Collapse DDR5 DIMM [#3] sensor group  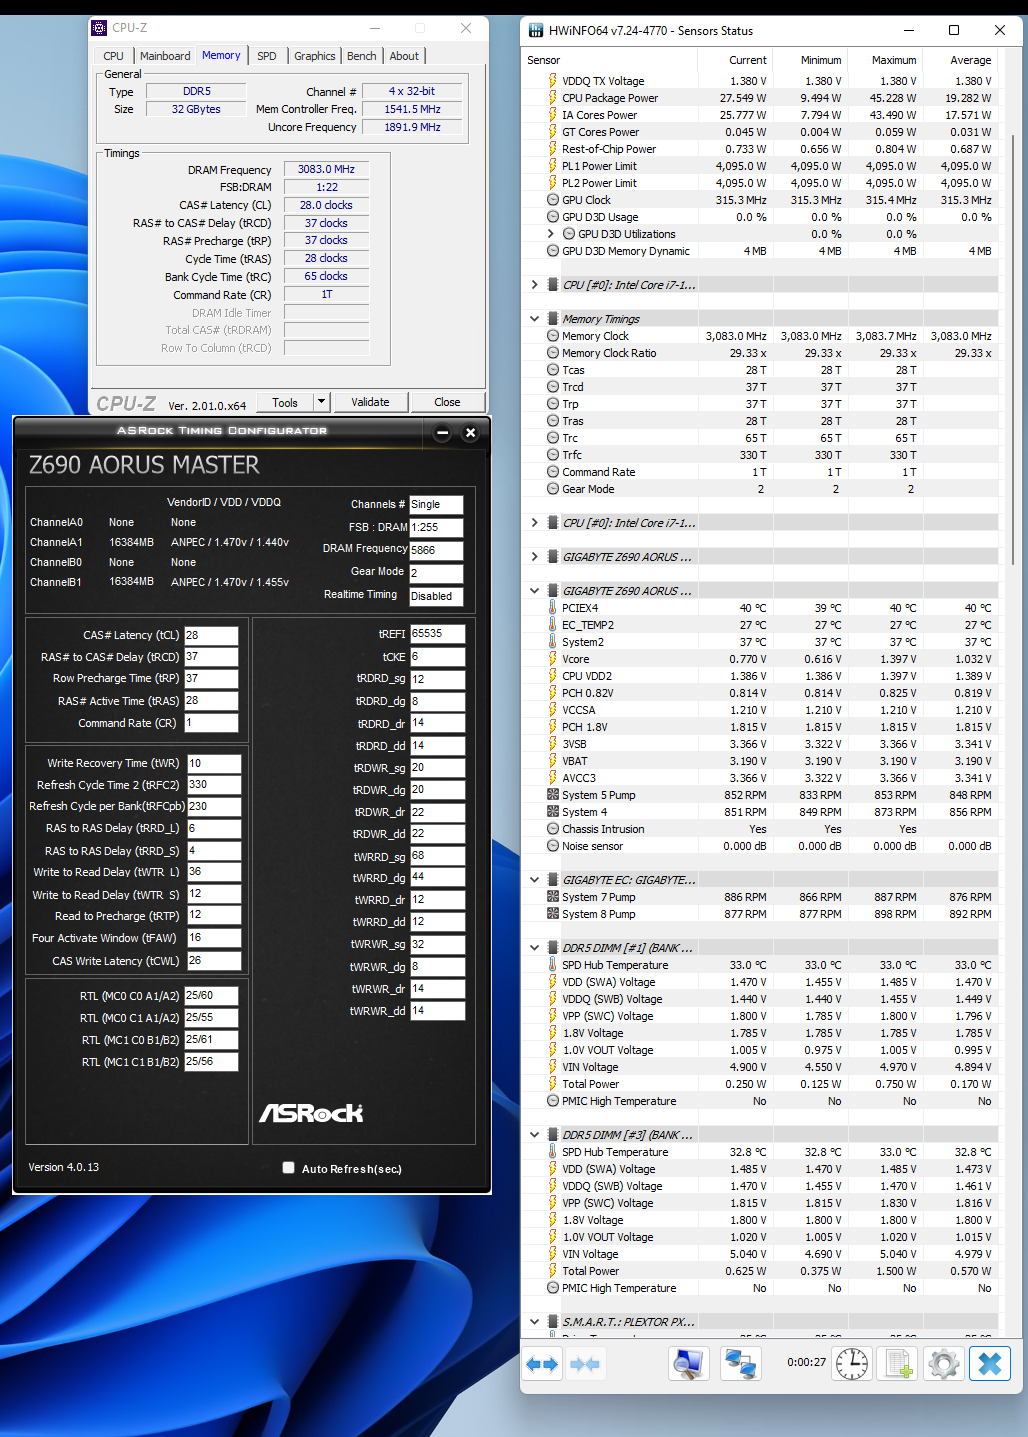534,1135
